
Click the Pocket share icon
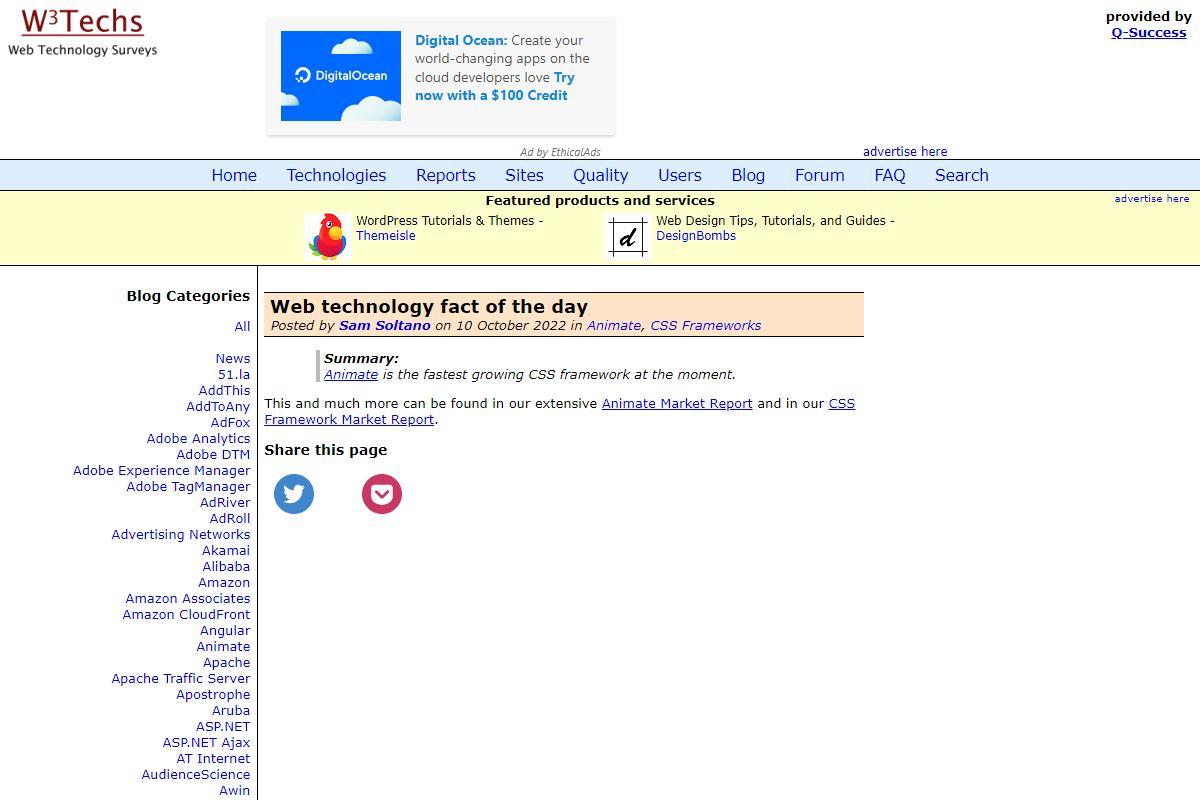tap(382, 494)
